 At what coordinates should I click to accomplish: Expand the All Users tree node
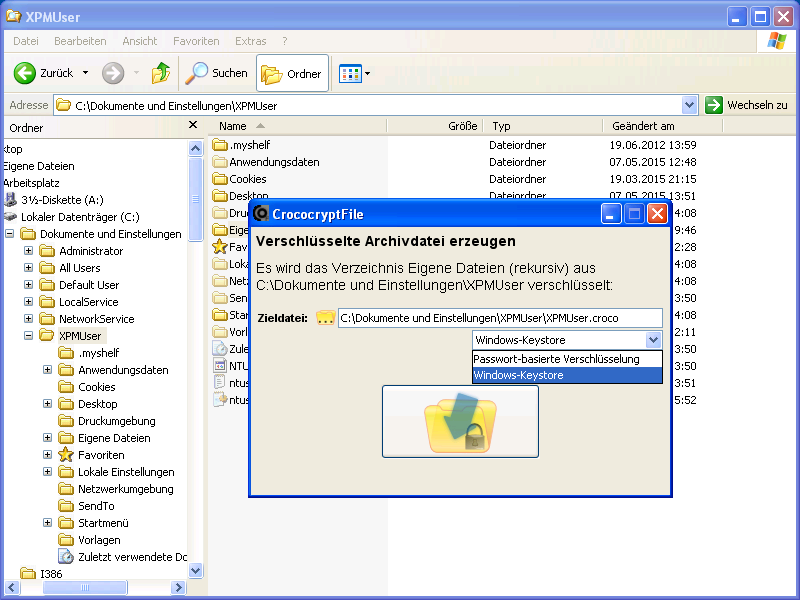pyautogui.click(x=29, y=268)
